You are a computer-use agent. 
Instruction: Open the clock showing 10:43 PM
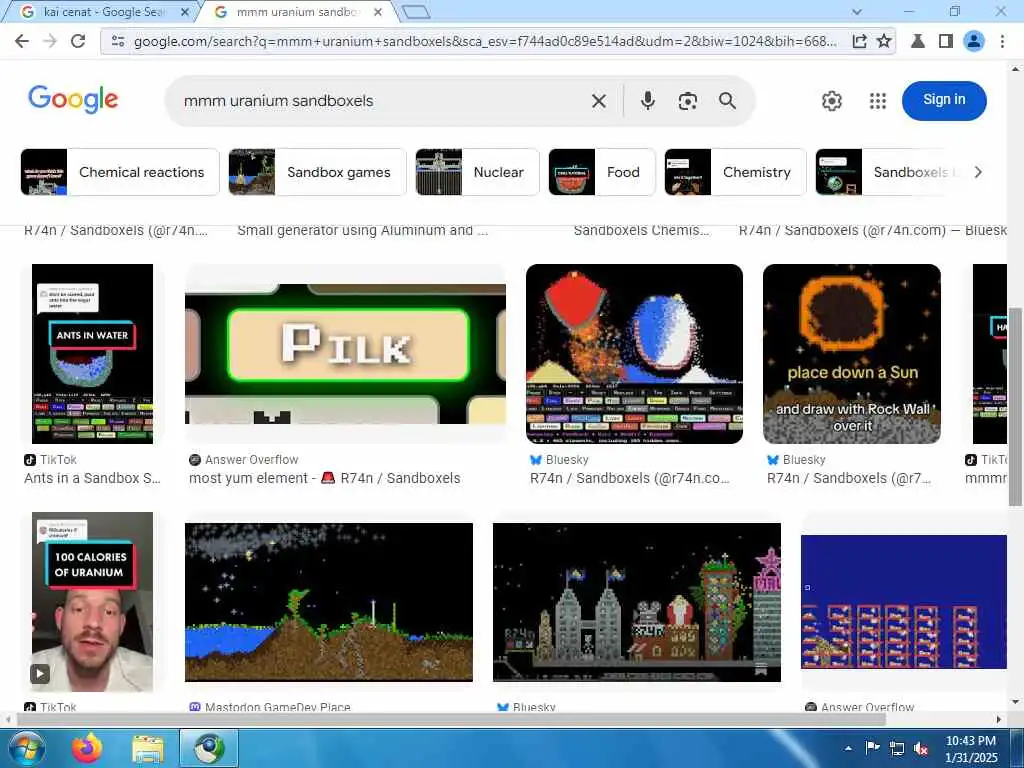point(971,749)
